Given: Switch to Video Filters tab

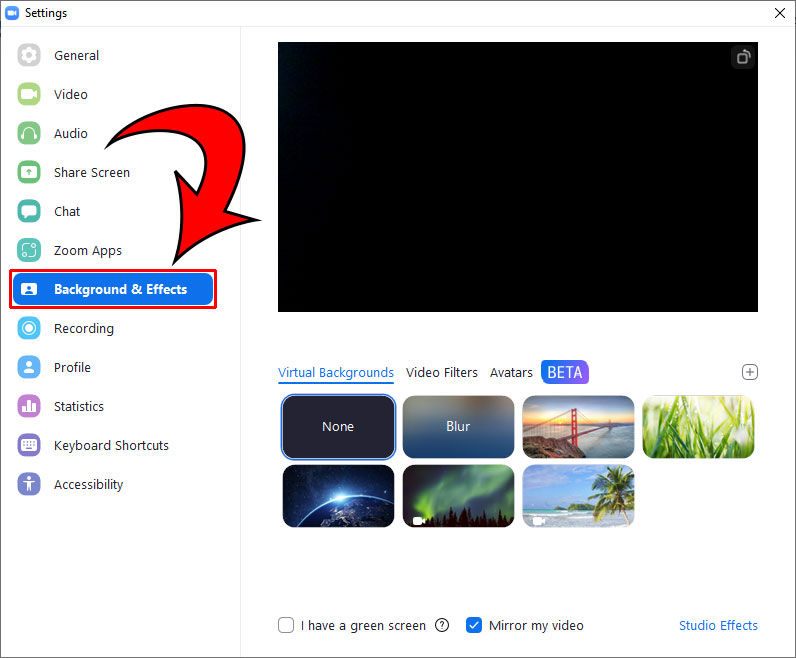Looking at the screenshot, I should coord(442,373).
